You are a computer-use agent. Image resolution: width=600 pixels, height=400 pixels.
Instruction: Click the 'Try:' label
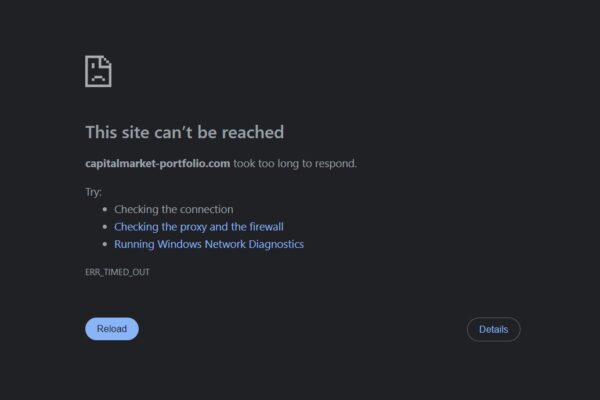pos(94,191)
